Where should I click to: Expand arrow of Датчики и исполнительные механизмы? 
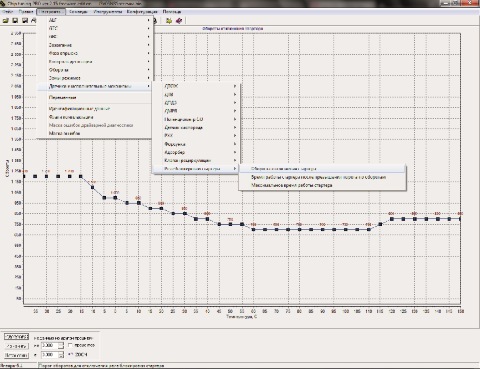click(149, 86)
